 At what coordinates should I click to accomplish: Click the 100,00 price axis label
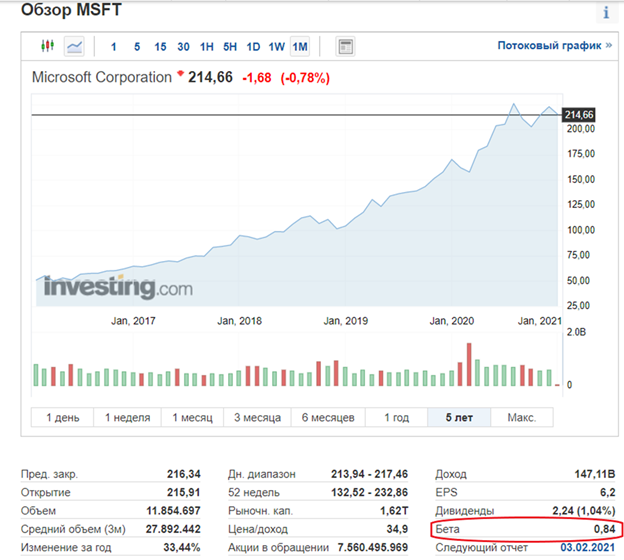tap(581, 230)
